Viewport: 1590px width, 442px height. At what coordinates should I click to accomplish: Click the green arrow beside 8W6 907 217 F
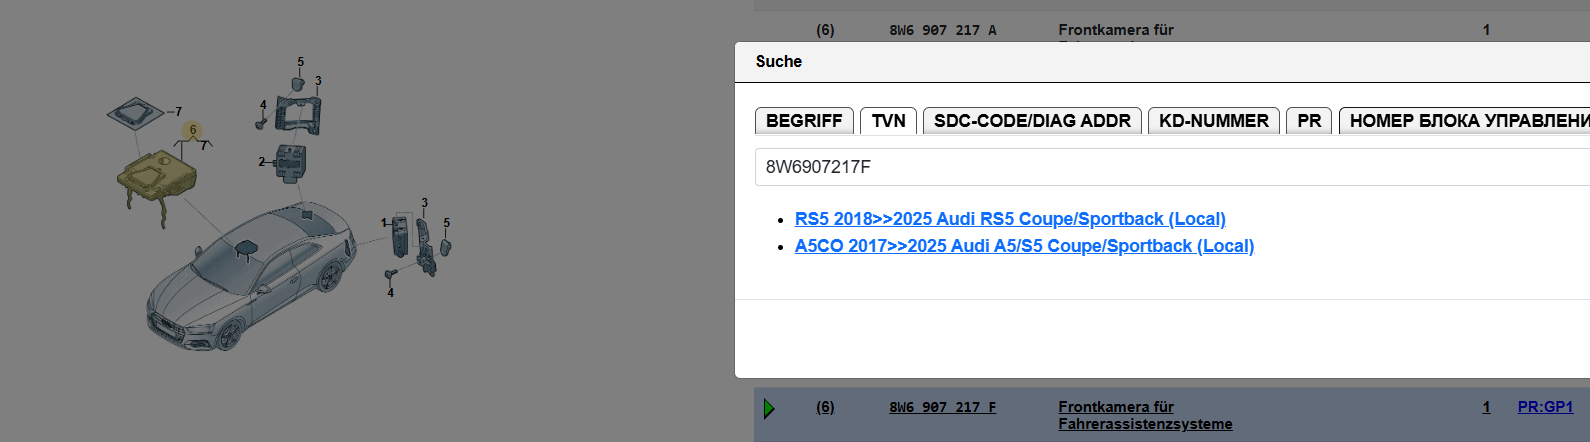pos(769,408)
